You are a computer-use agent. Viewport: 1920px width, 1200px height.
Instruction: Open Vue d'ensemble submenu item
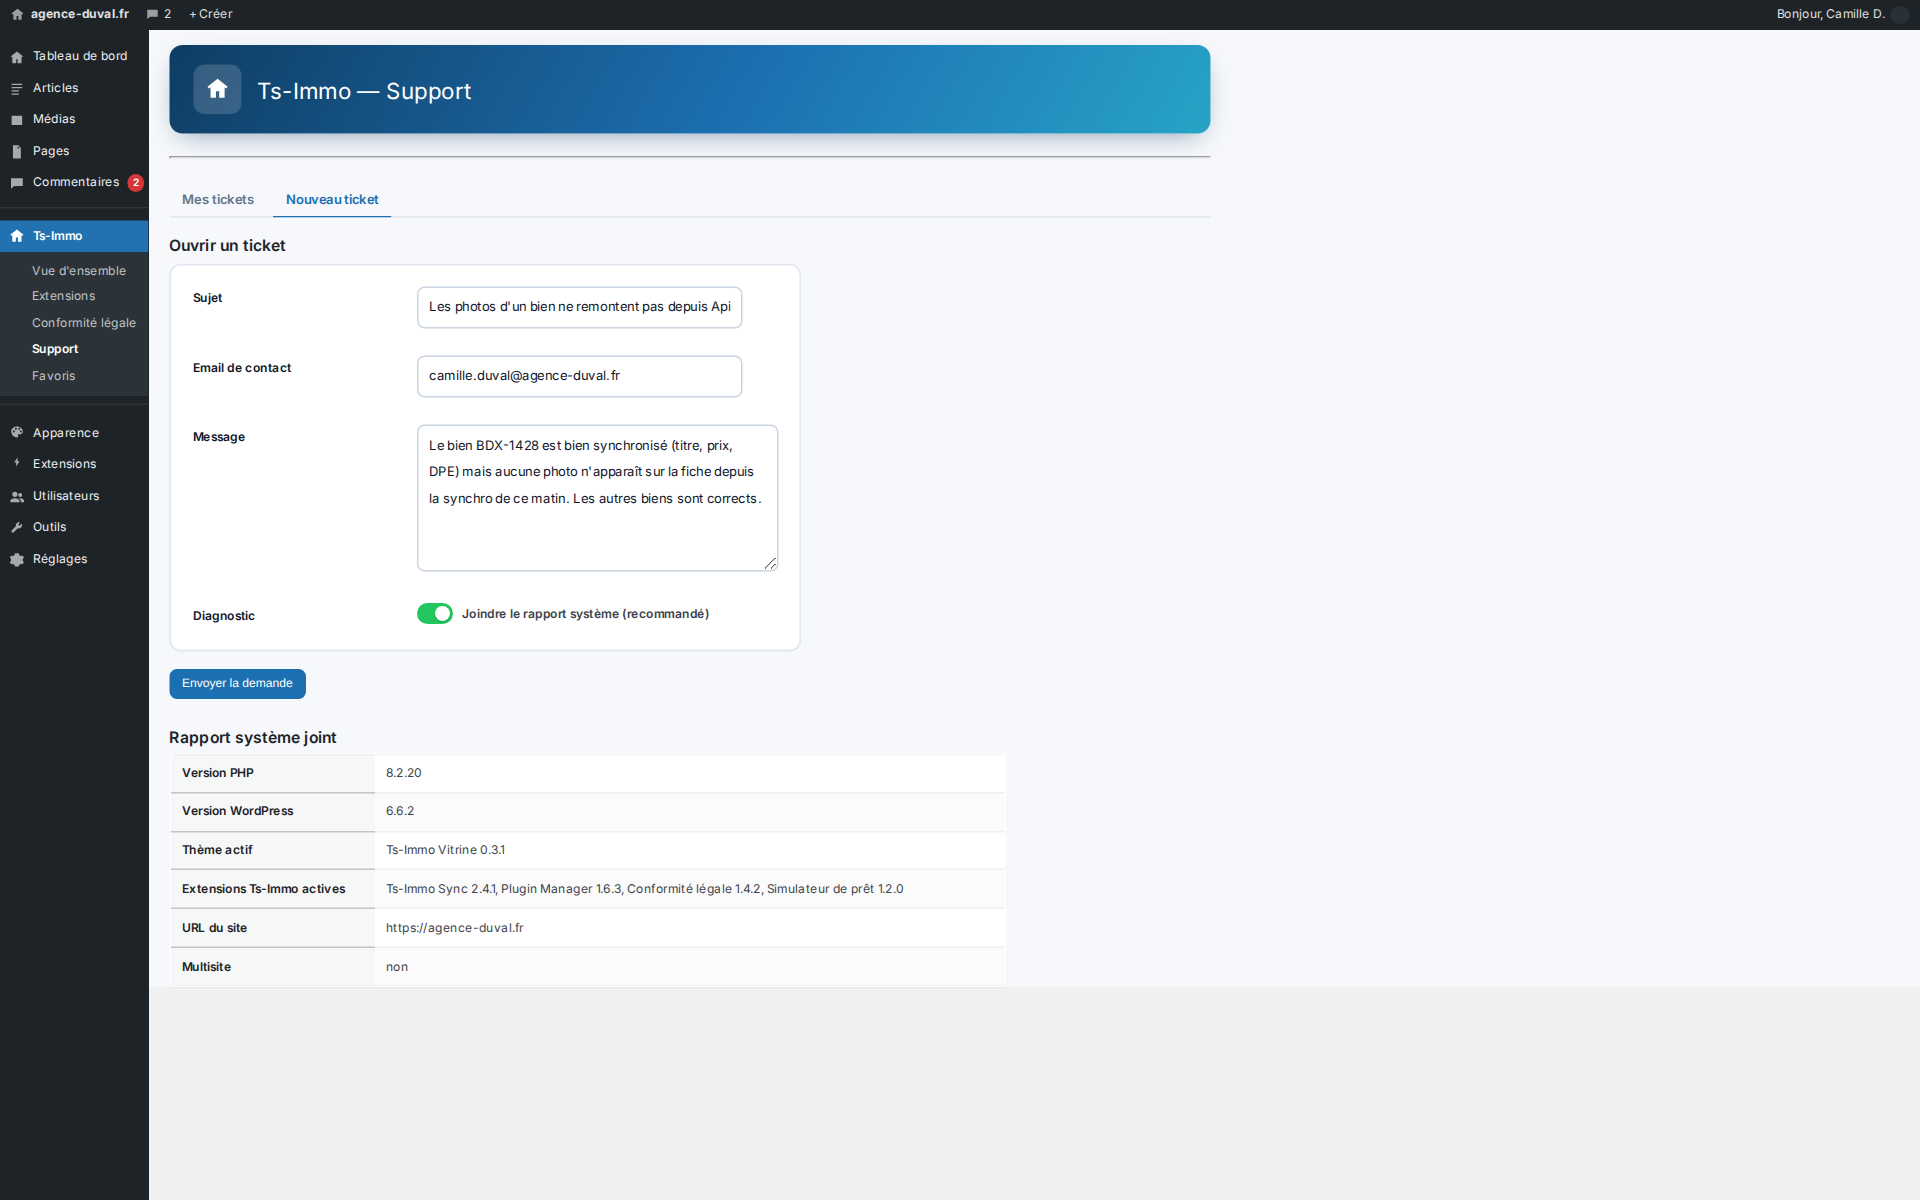79,271
